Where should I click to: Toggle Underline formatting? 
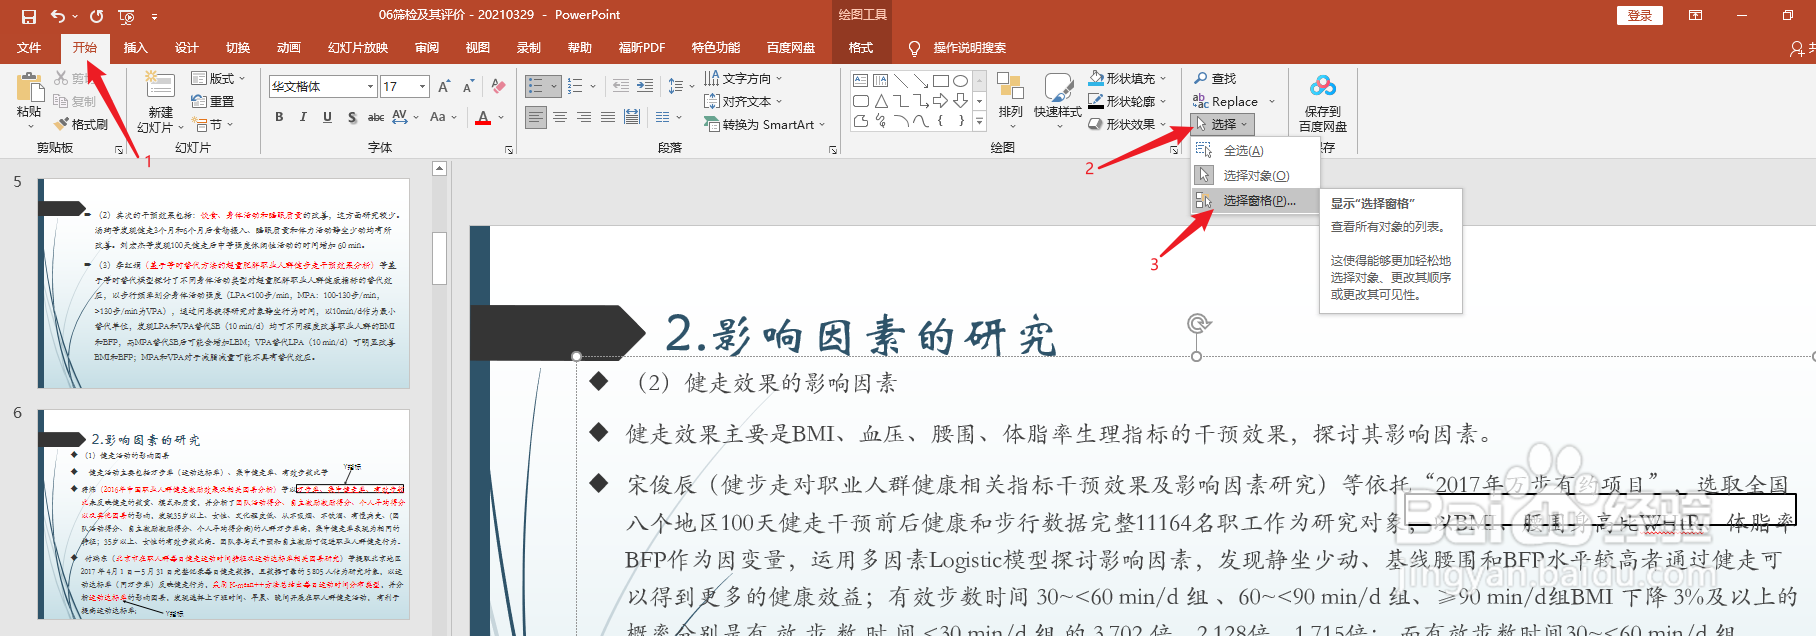click(x=327, y=117)
